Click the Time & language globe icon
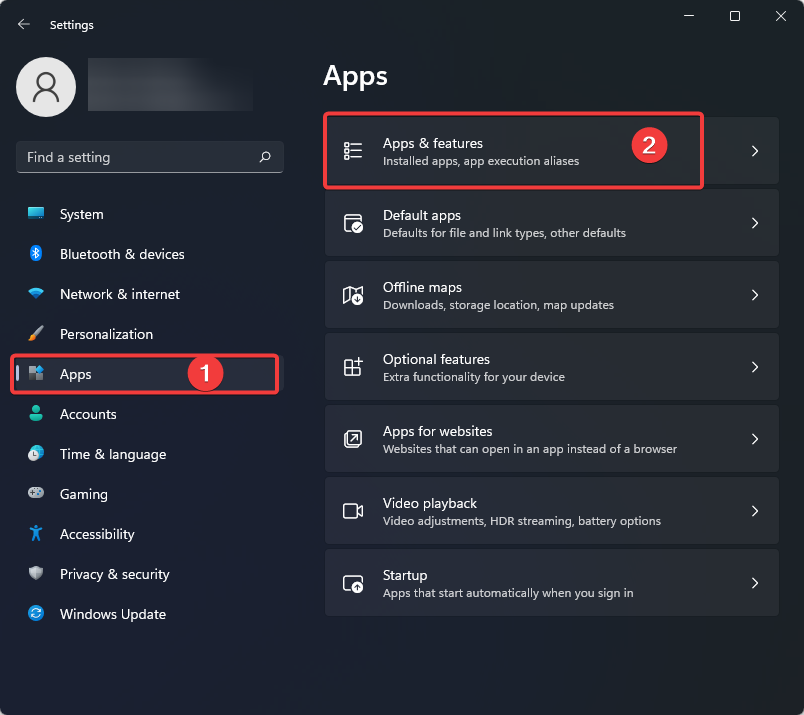This screenshot has height=715, width=804. pos(36,453)
